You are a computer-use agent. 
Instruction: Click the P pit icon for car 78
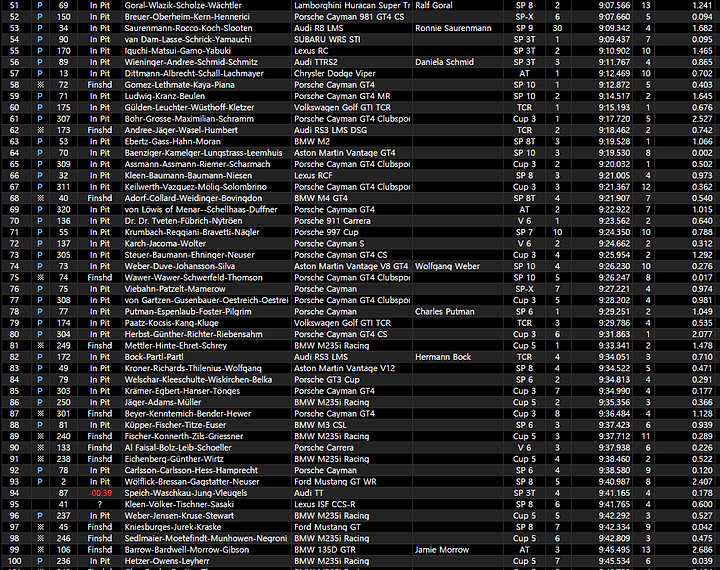coord(40,471)
